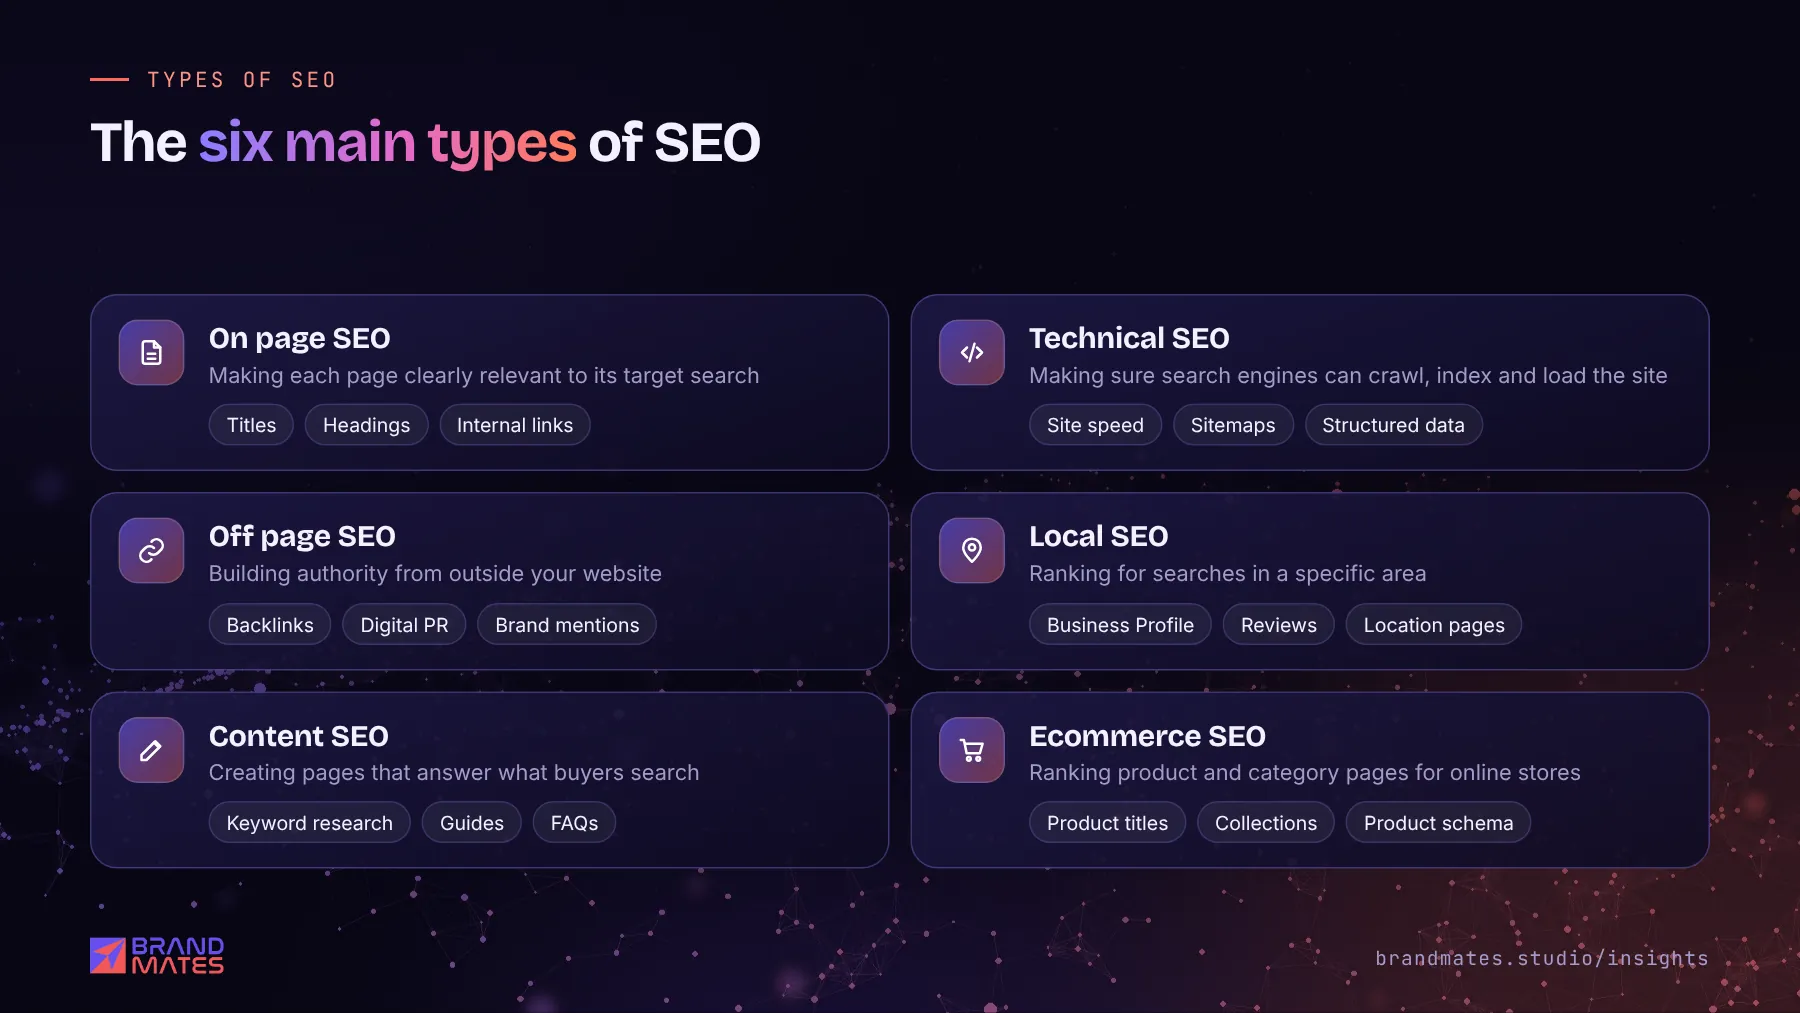
Task: Select the Internal links tag
Action: click(x=515, y=425)
